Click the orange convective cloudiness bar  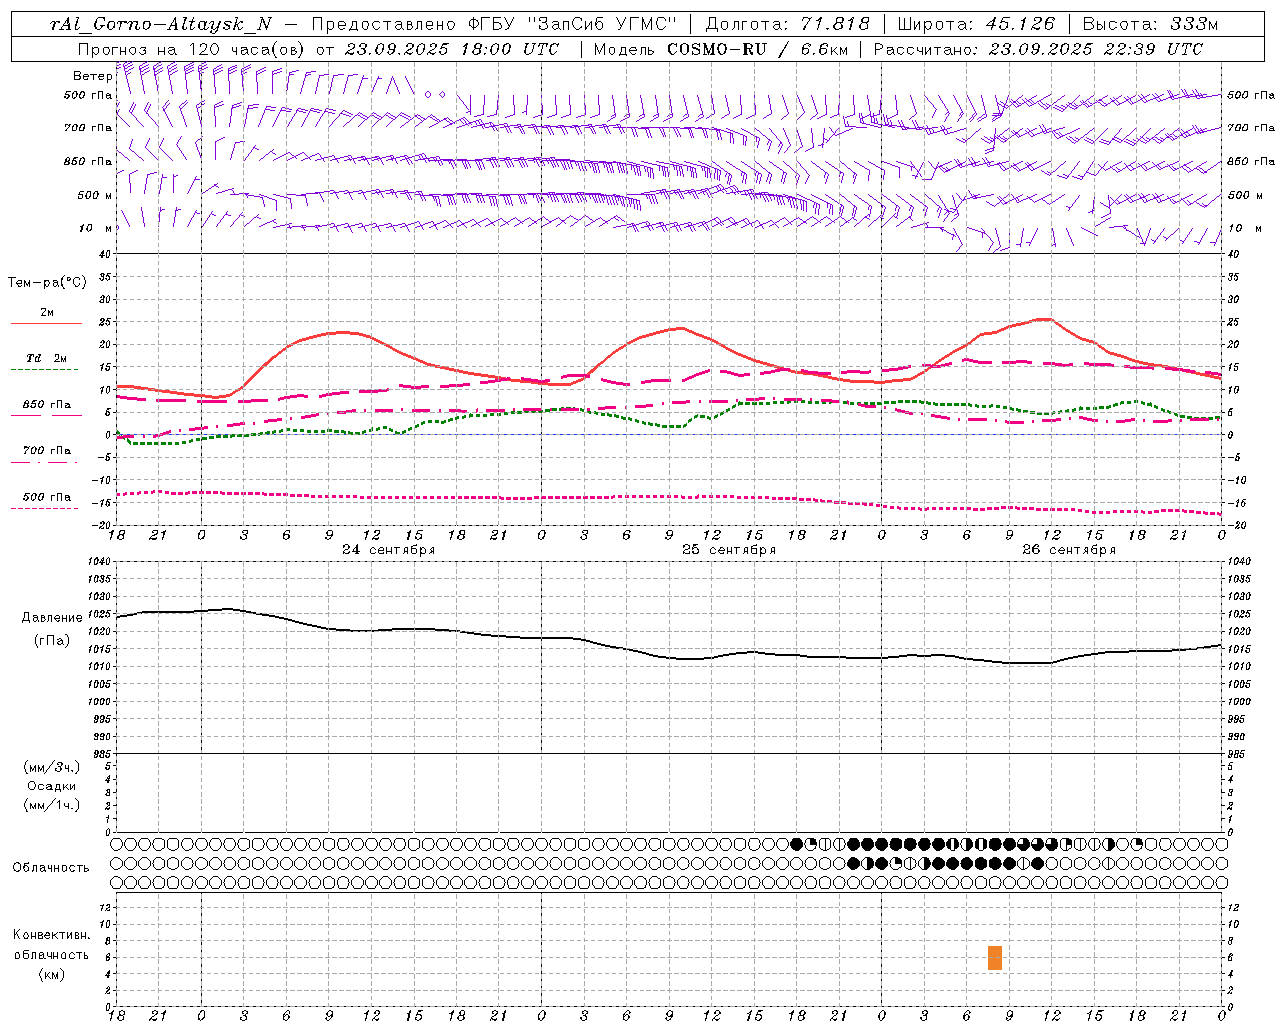tap(994, 957)
